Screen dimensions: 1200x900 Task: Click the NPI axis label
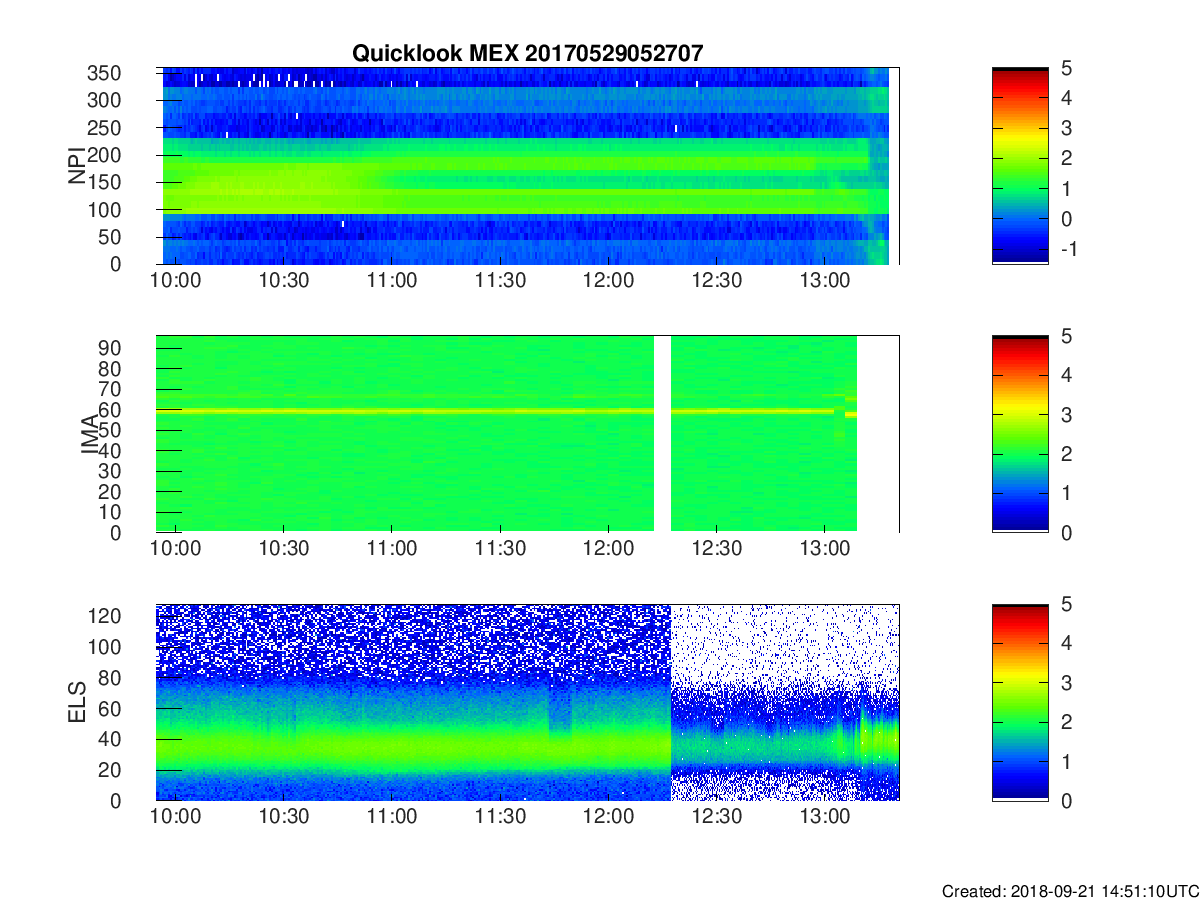click(76, 167)
